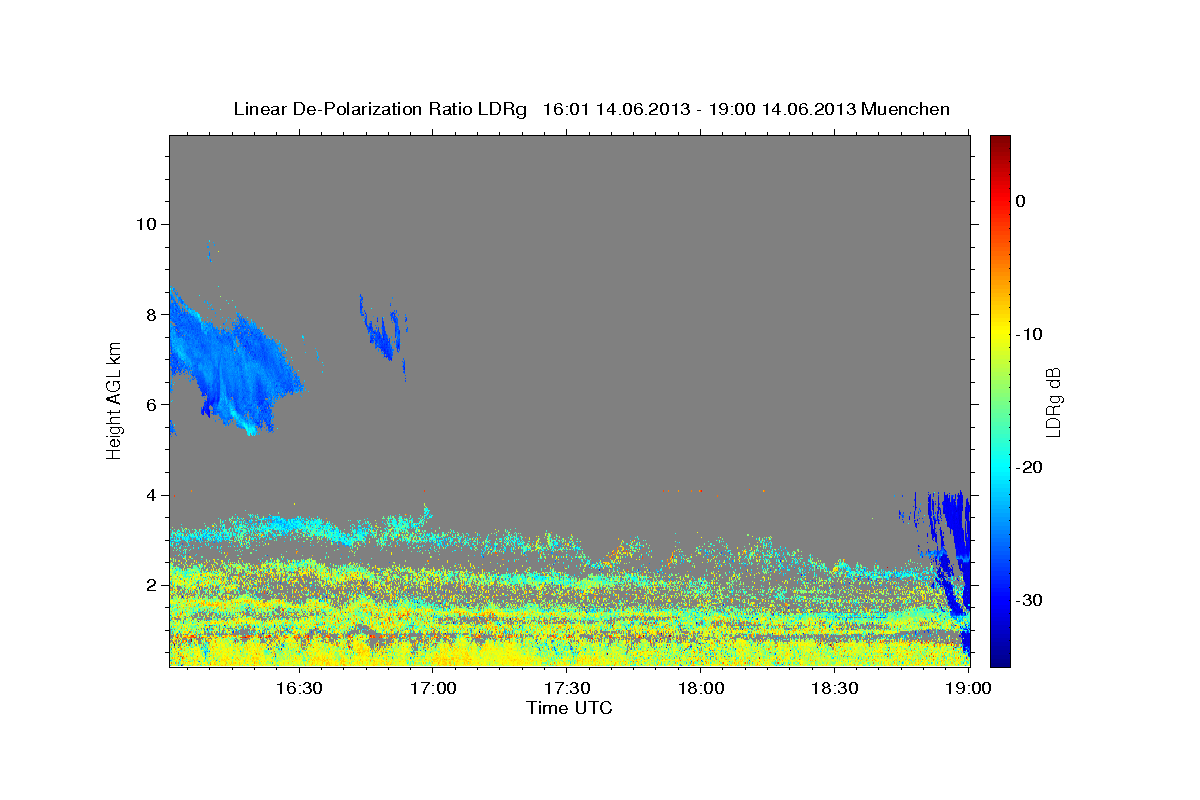The height and width of the screenshot is (800, 1200).
Task: Click the 'Height AGL km' axis label
Action: pyautogui.click(x=115, y=400)
